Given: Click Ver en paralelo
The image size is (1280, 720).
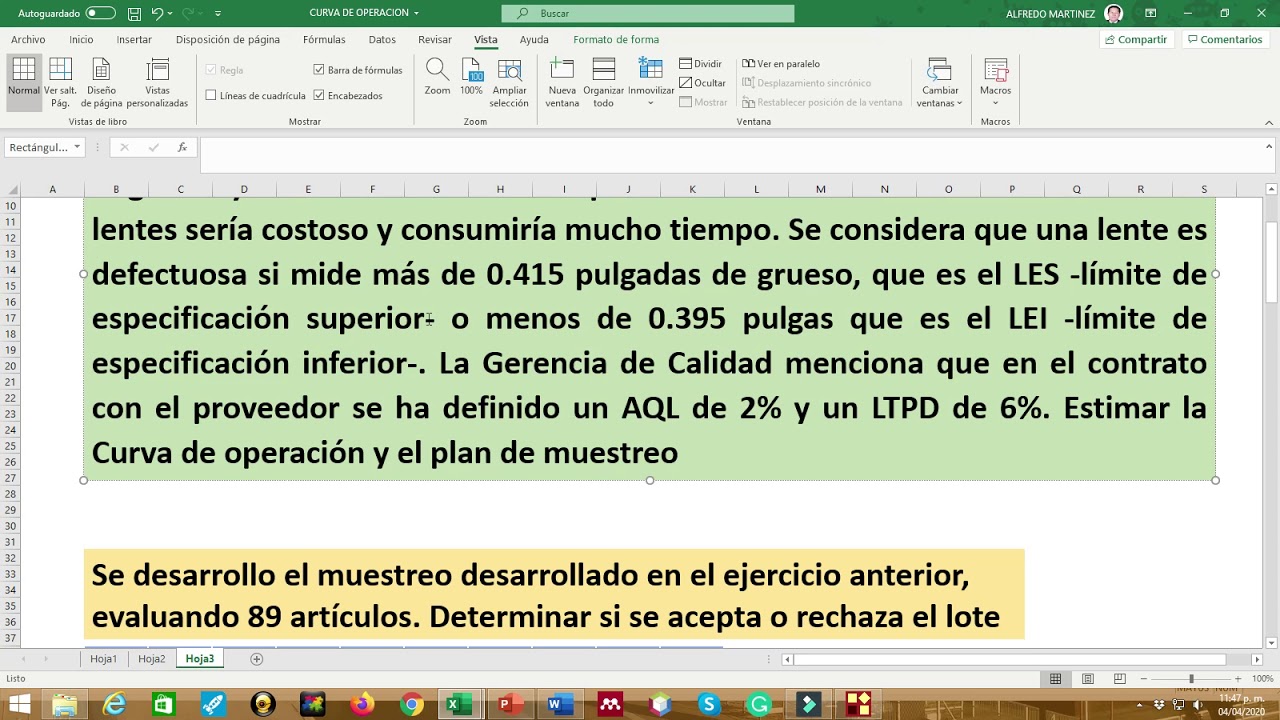Looking at the screenshot, I should point(781,64).
